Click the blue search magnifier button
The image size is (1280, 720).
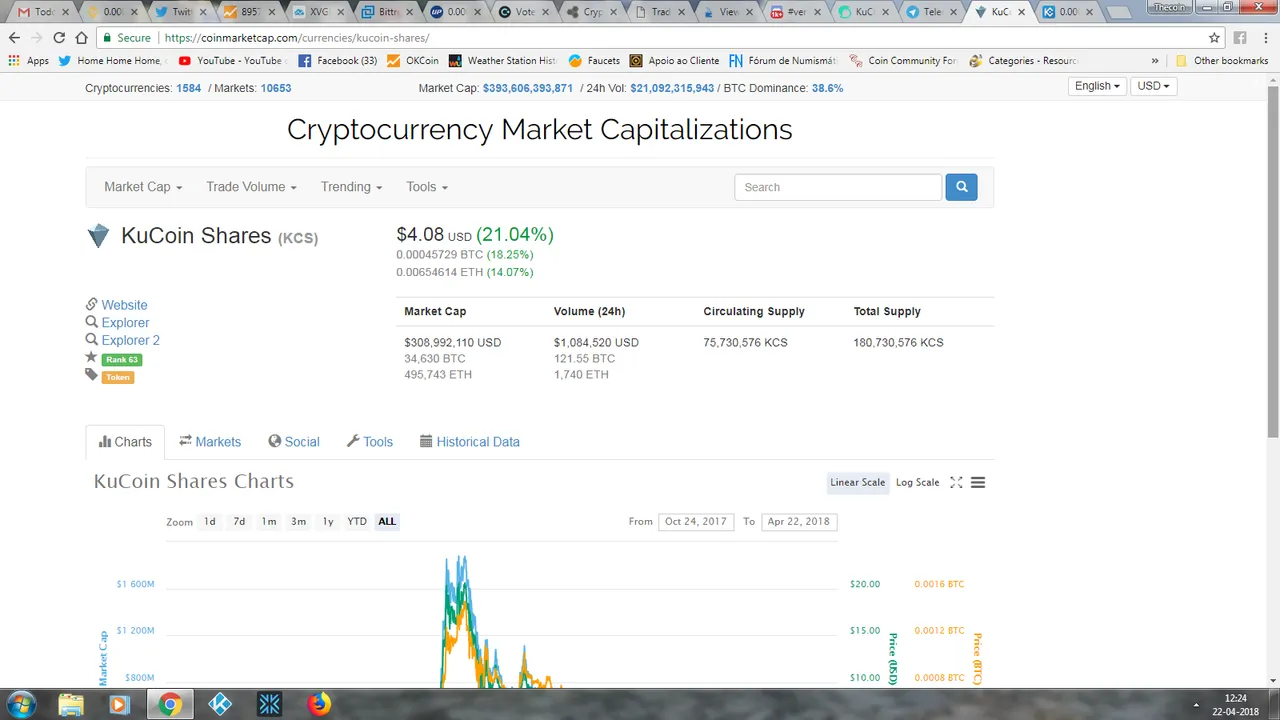coord(961,187)
